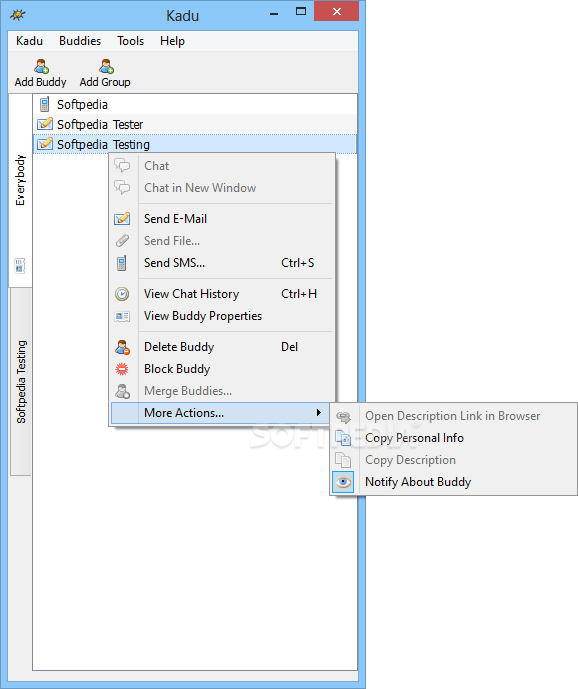Select View Chat History menu entry
578x689 pixels.
click(x=222, y=294)
